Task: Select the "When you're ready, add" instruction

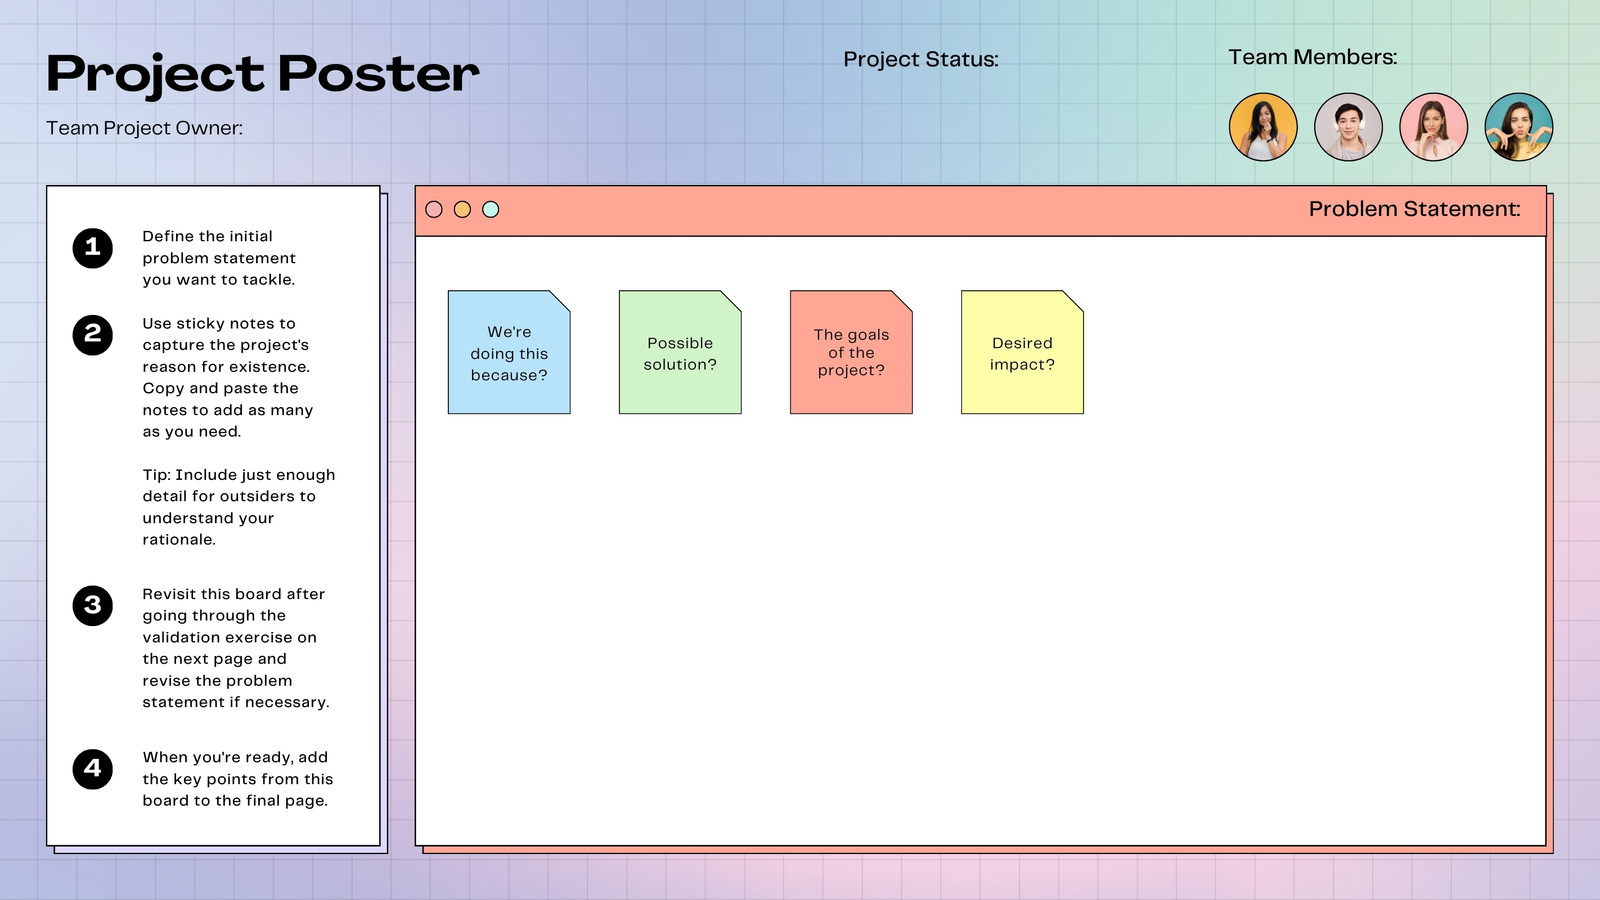Action: (238, 779)
